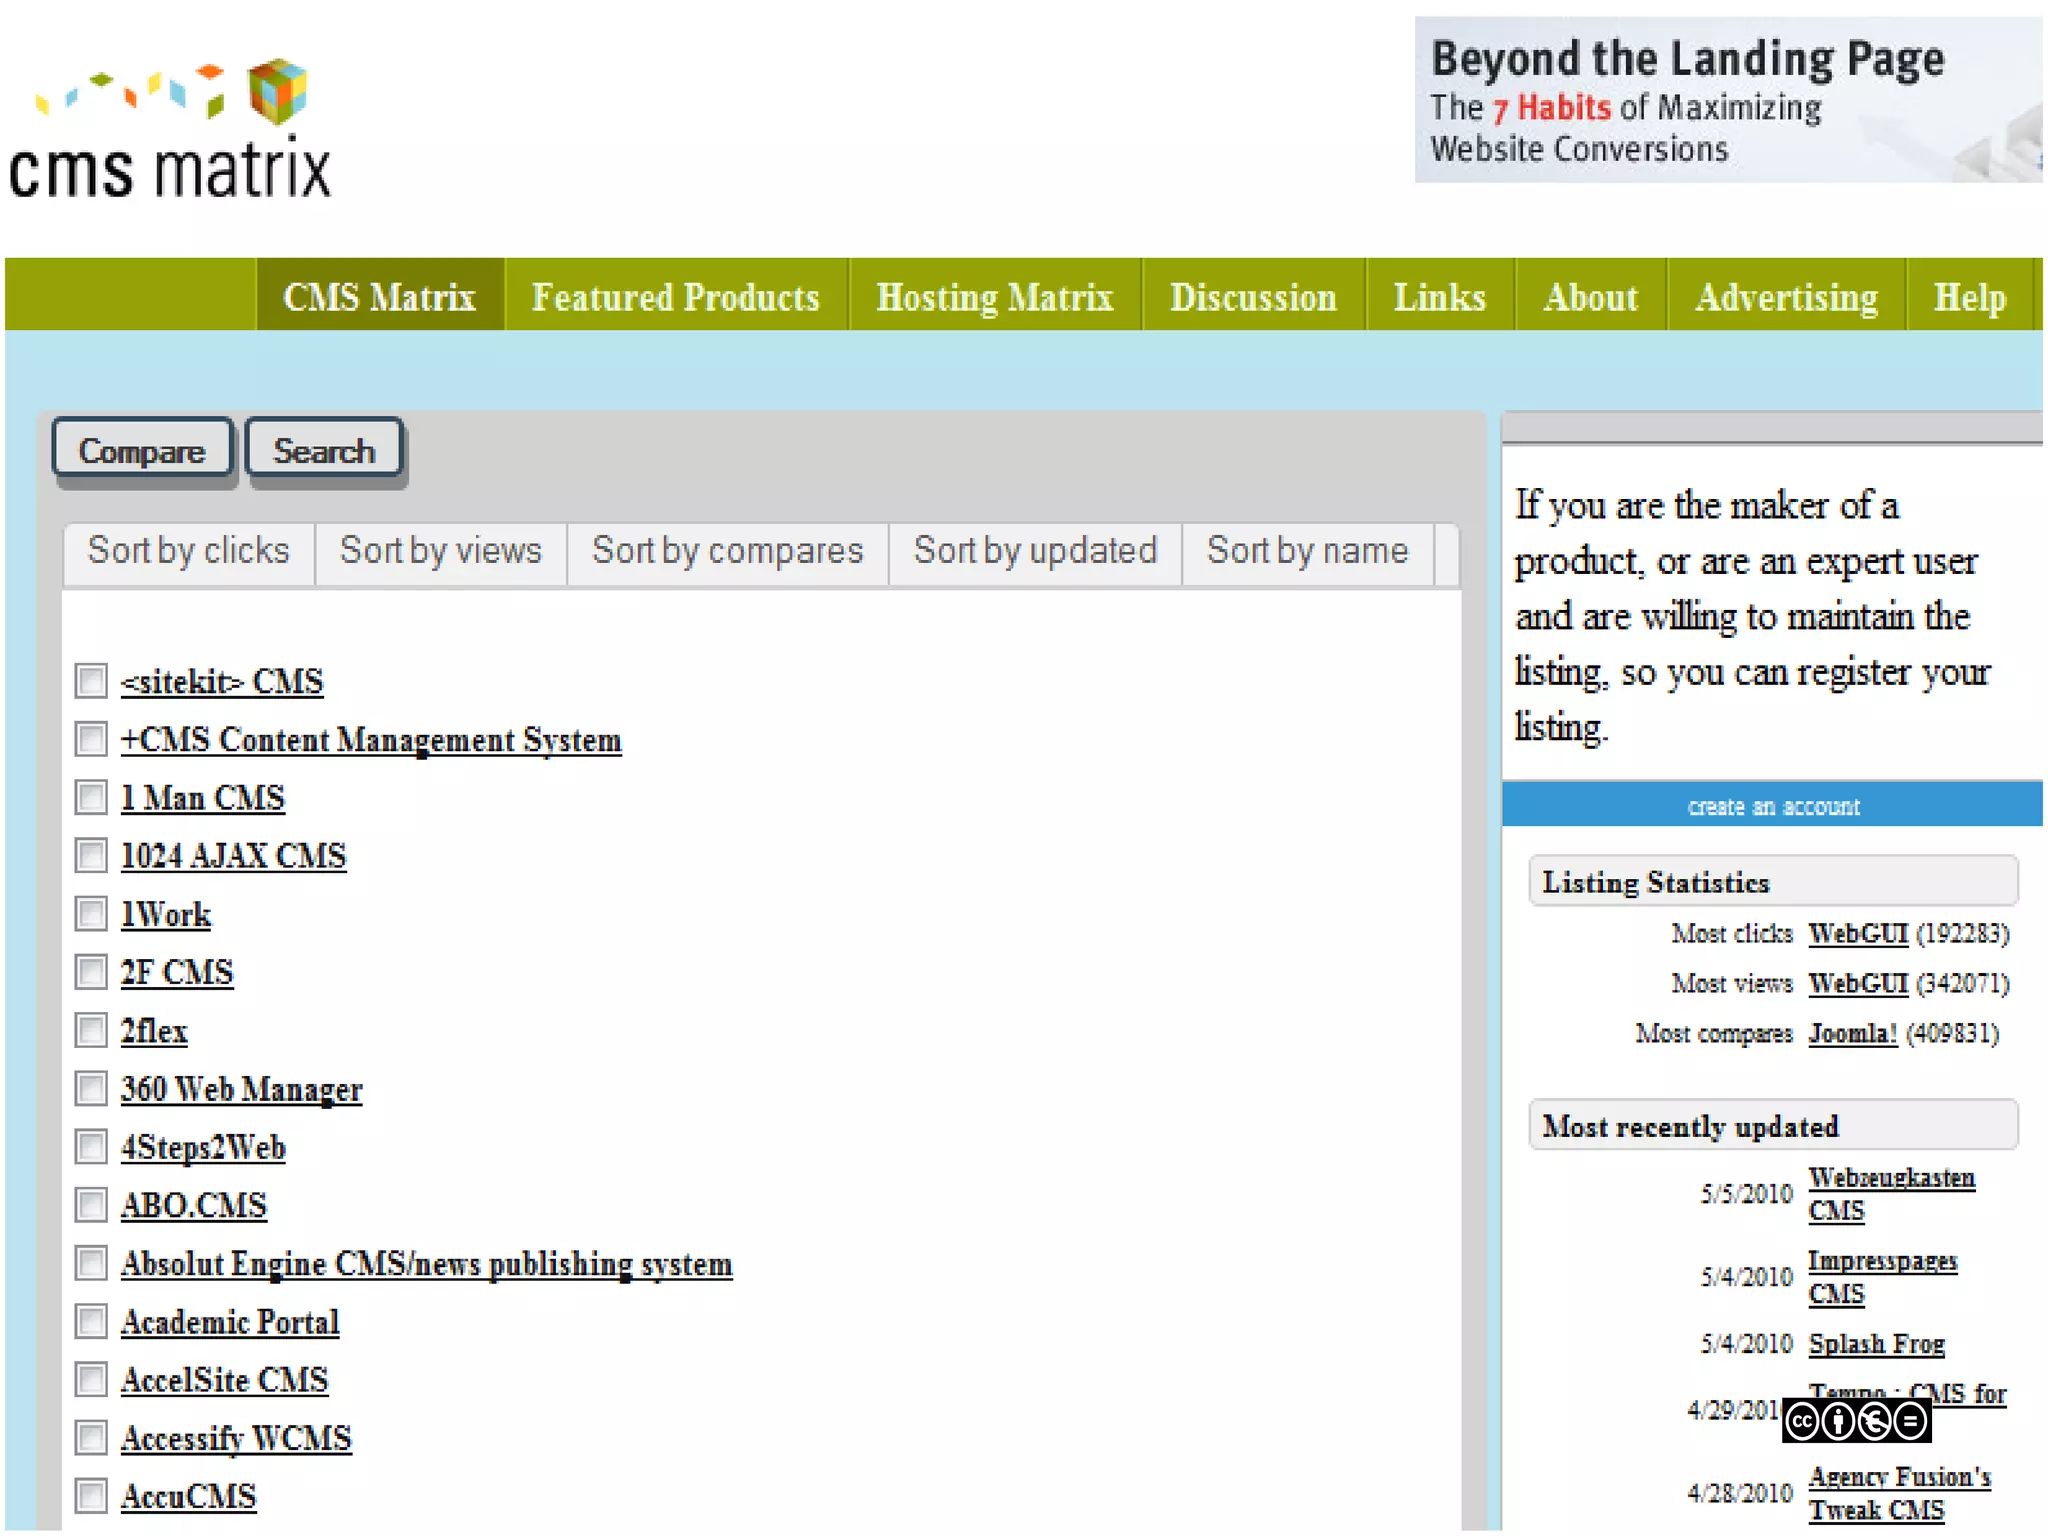Open the Hosting Matrix menu item
The height and width of the screenshot is (1536, 2048).
coord(994,297)
